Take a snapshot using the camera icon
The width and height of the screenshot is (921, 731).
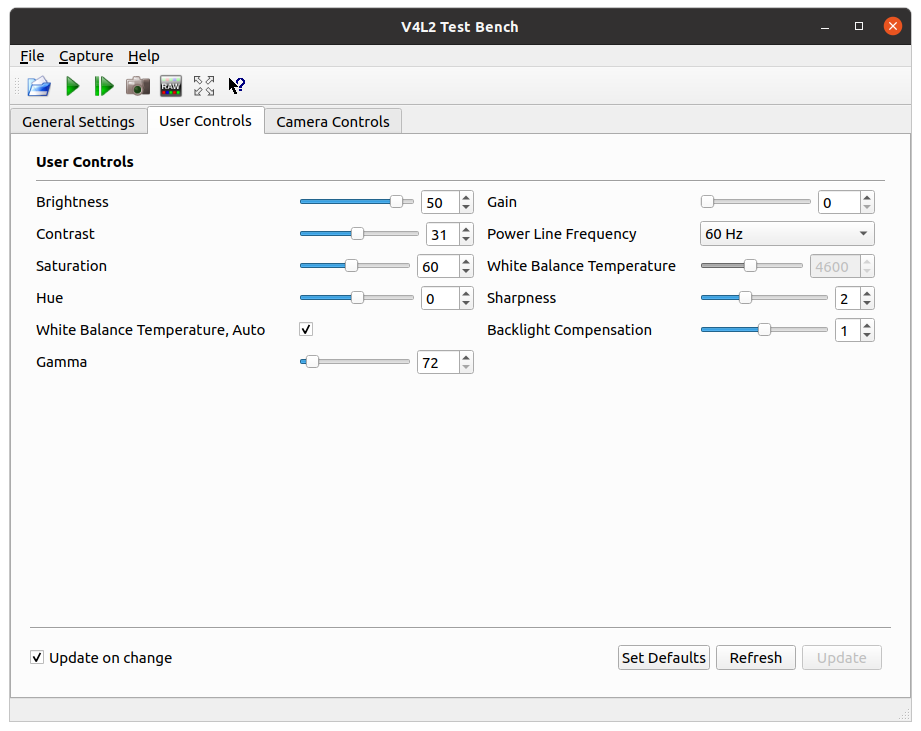pos(137,86)
